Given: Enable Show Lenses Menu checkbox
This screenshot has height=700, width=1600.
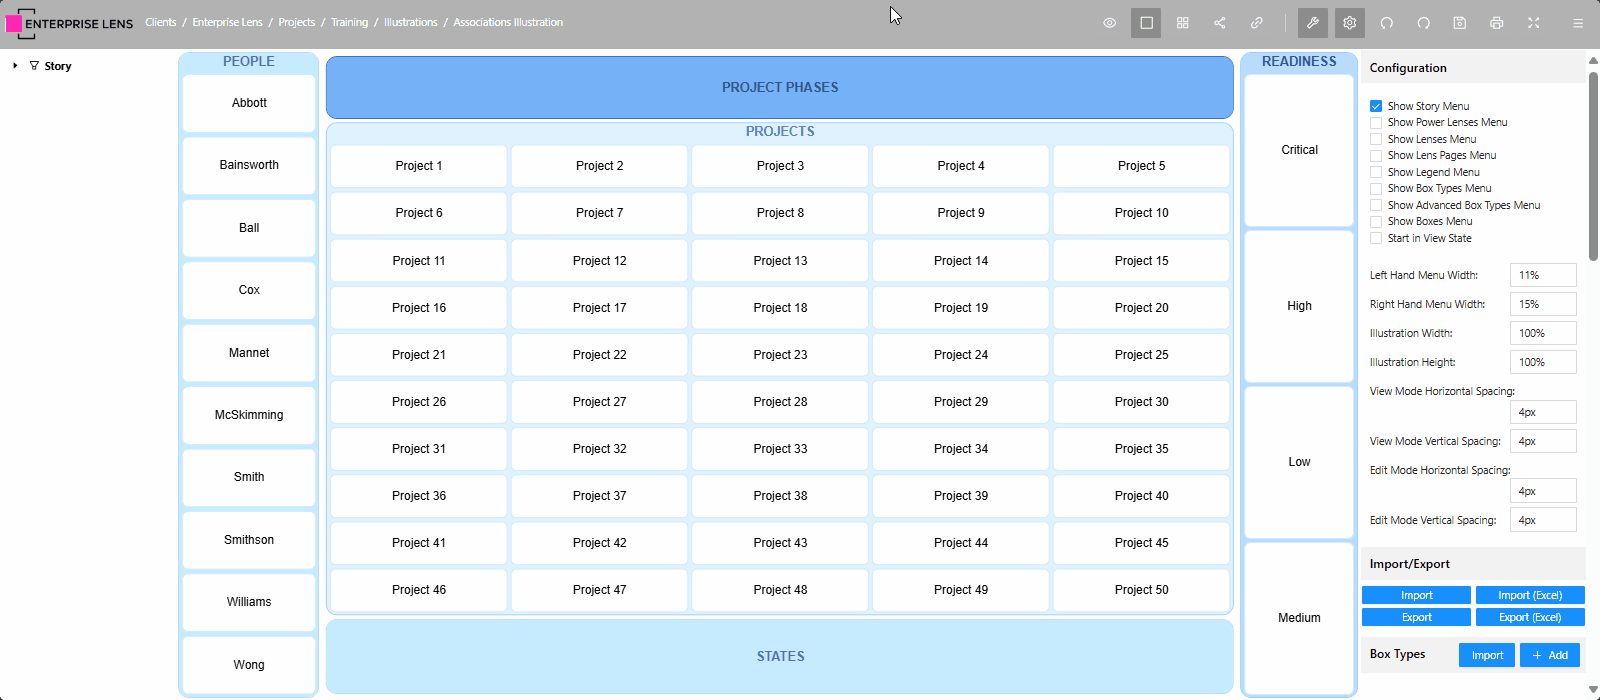Looking at the screenshot, I should point(1376,139).
